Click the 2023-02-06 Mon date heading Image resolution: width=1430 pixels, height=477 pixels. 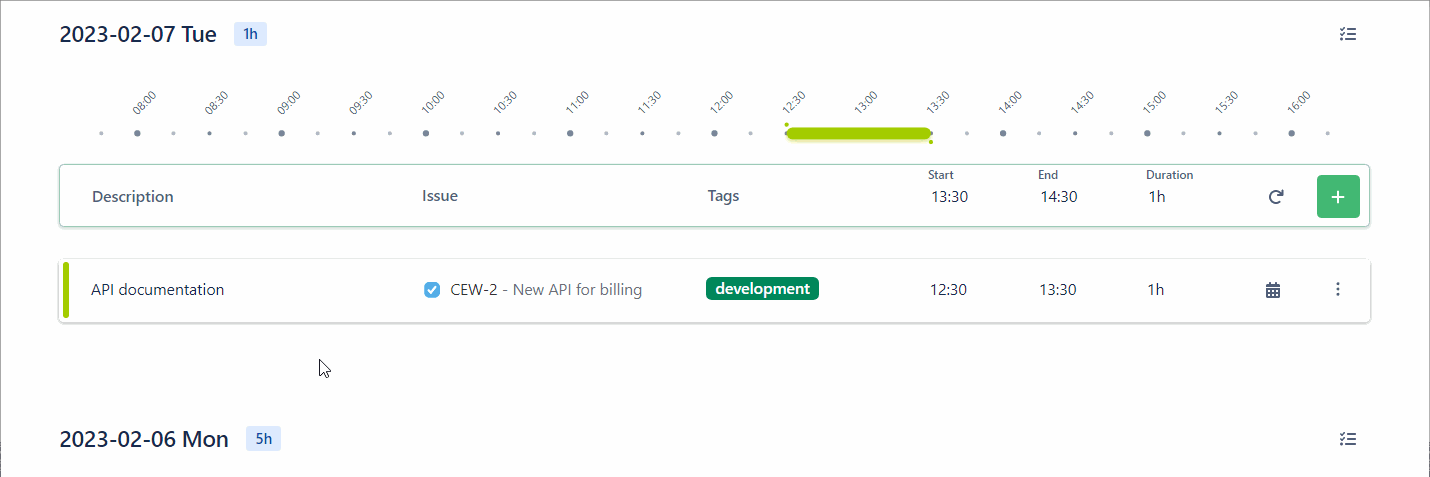click(144, 439)
